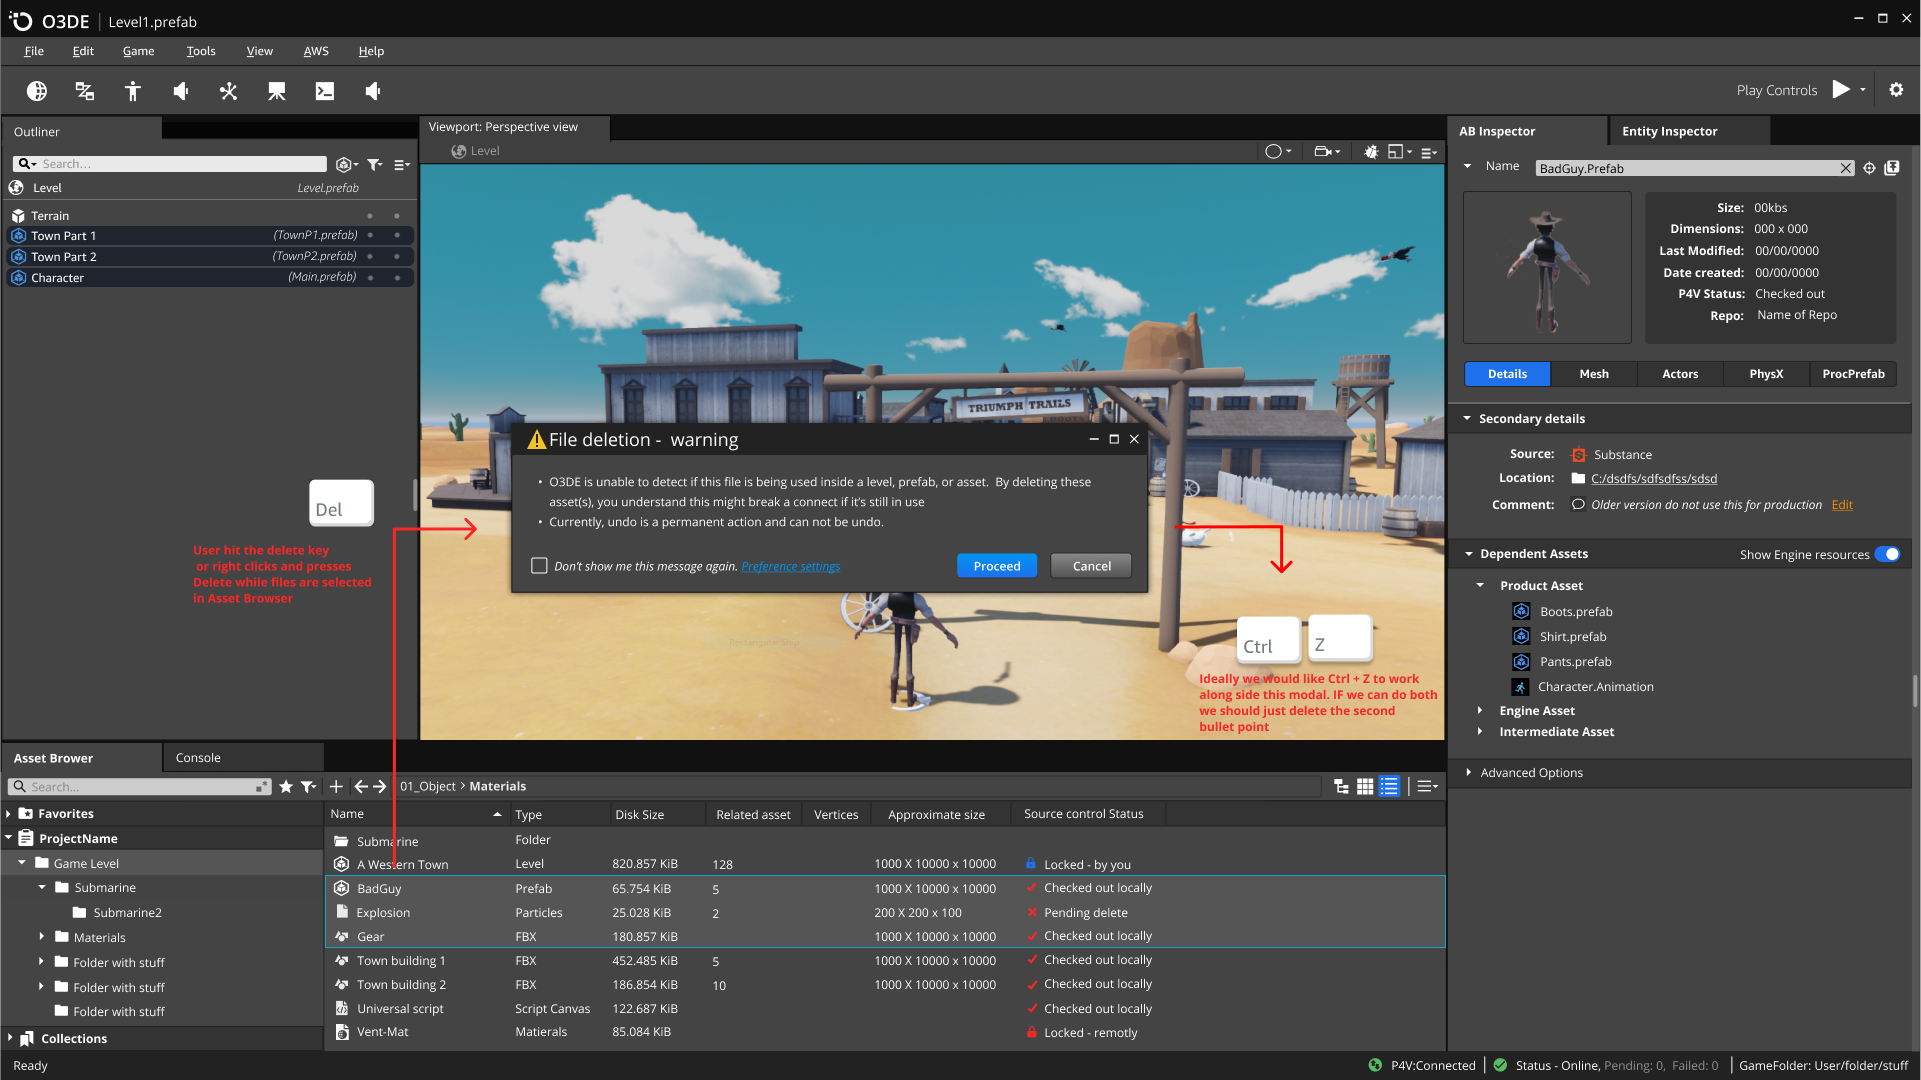This screenshot has height=1080, width=1921.
Task: Click the BadGuy prefab thumbnail preview
Action: pos(1546,268)
